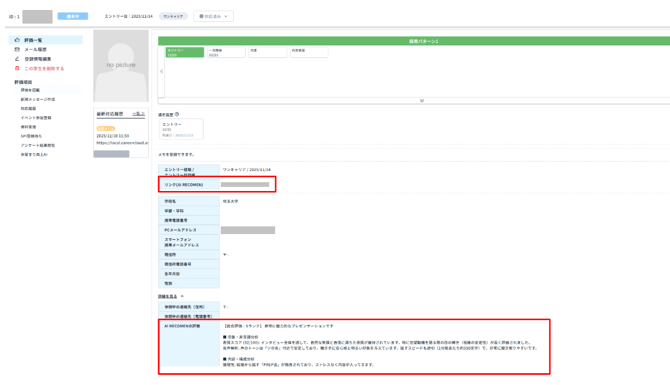Click the green エントリー step box
Viewport: 670px width, 385px height.
pyautogui.click(x=185, y=52)
